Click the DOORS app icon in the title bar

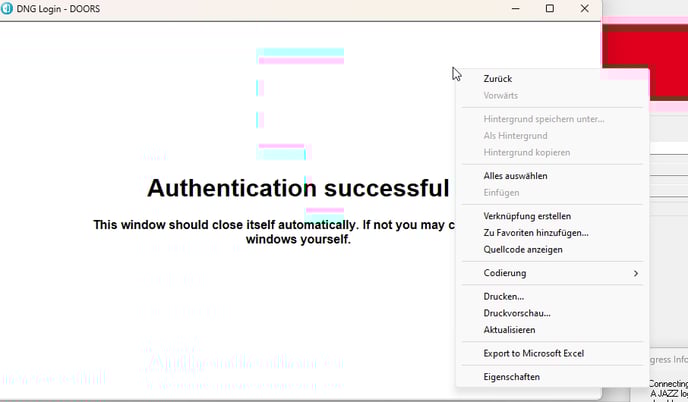point(7,8)
